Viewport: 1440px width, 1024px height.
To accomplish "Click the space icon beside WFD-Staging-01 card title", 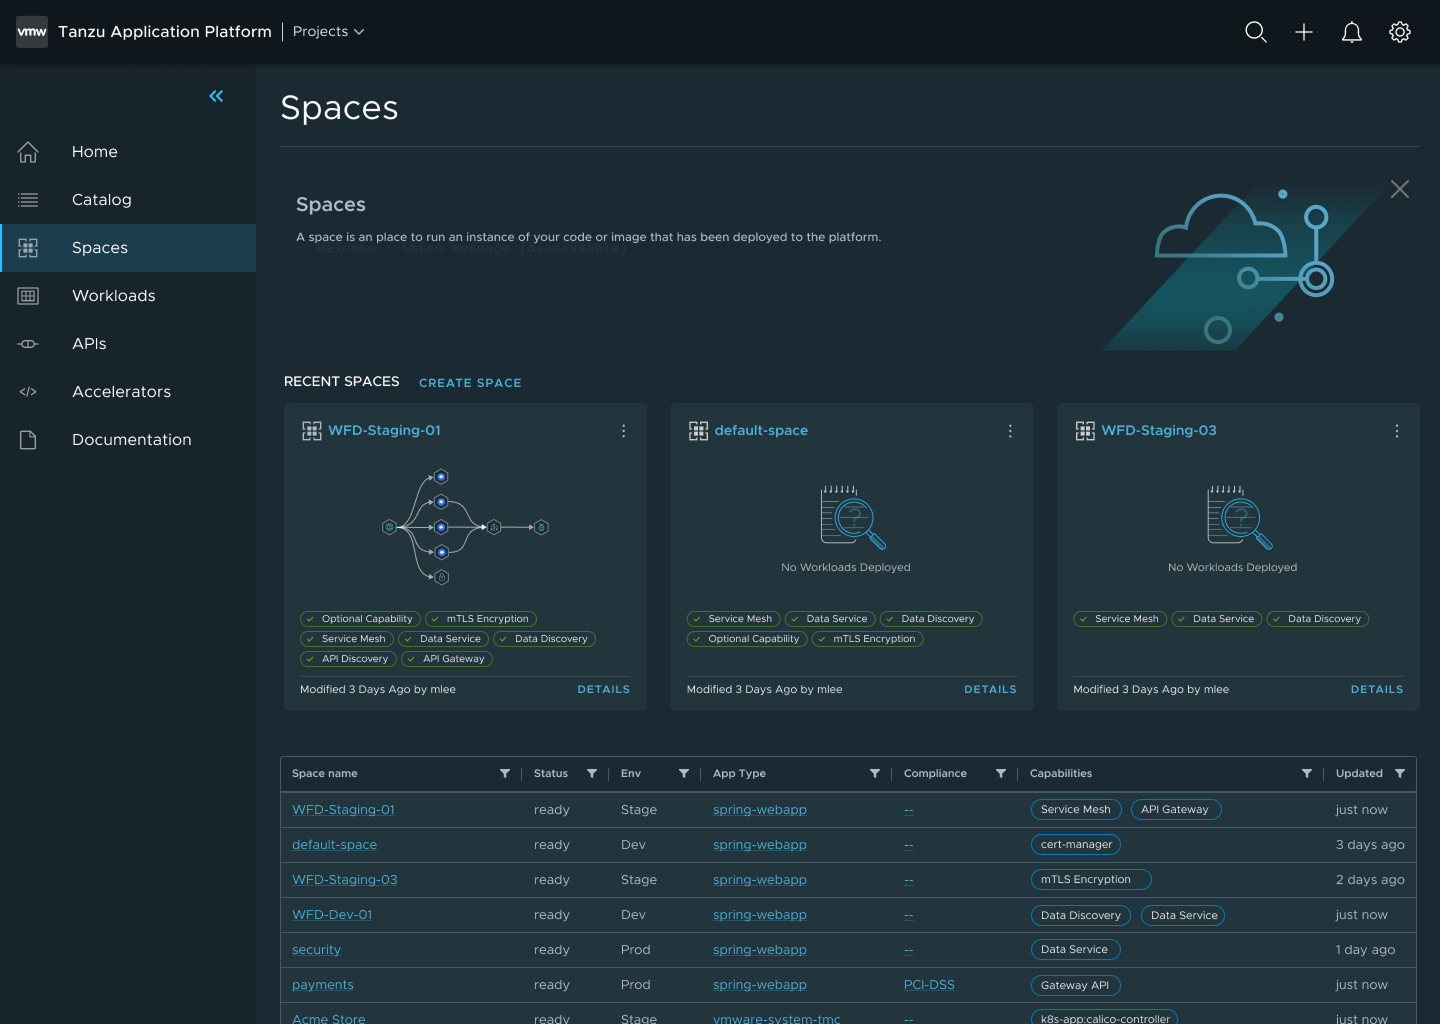I will pyautogui.click(x=312, y=431).
